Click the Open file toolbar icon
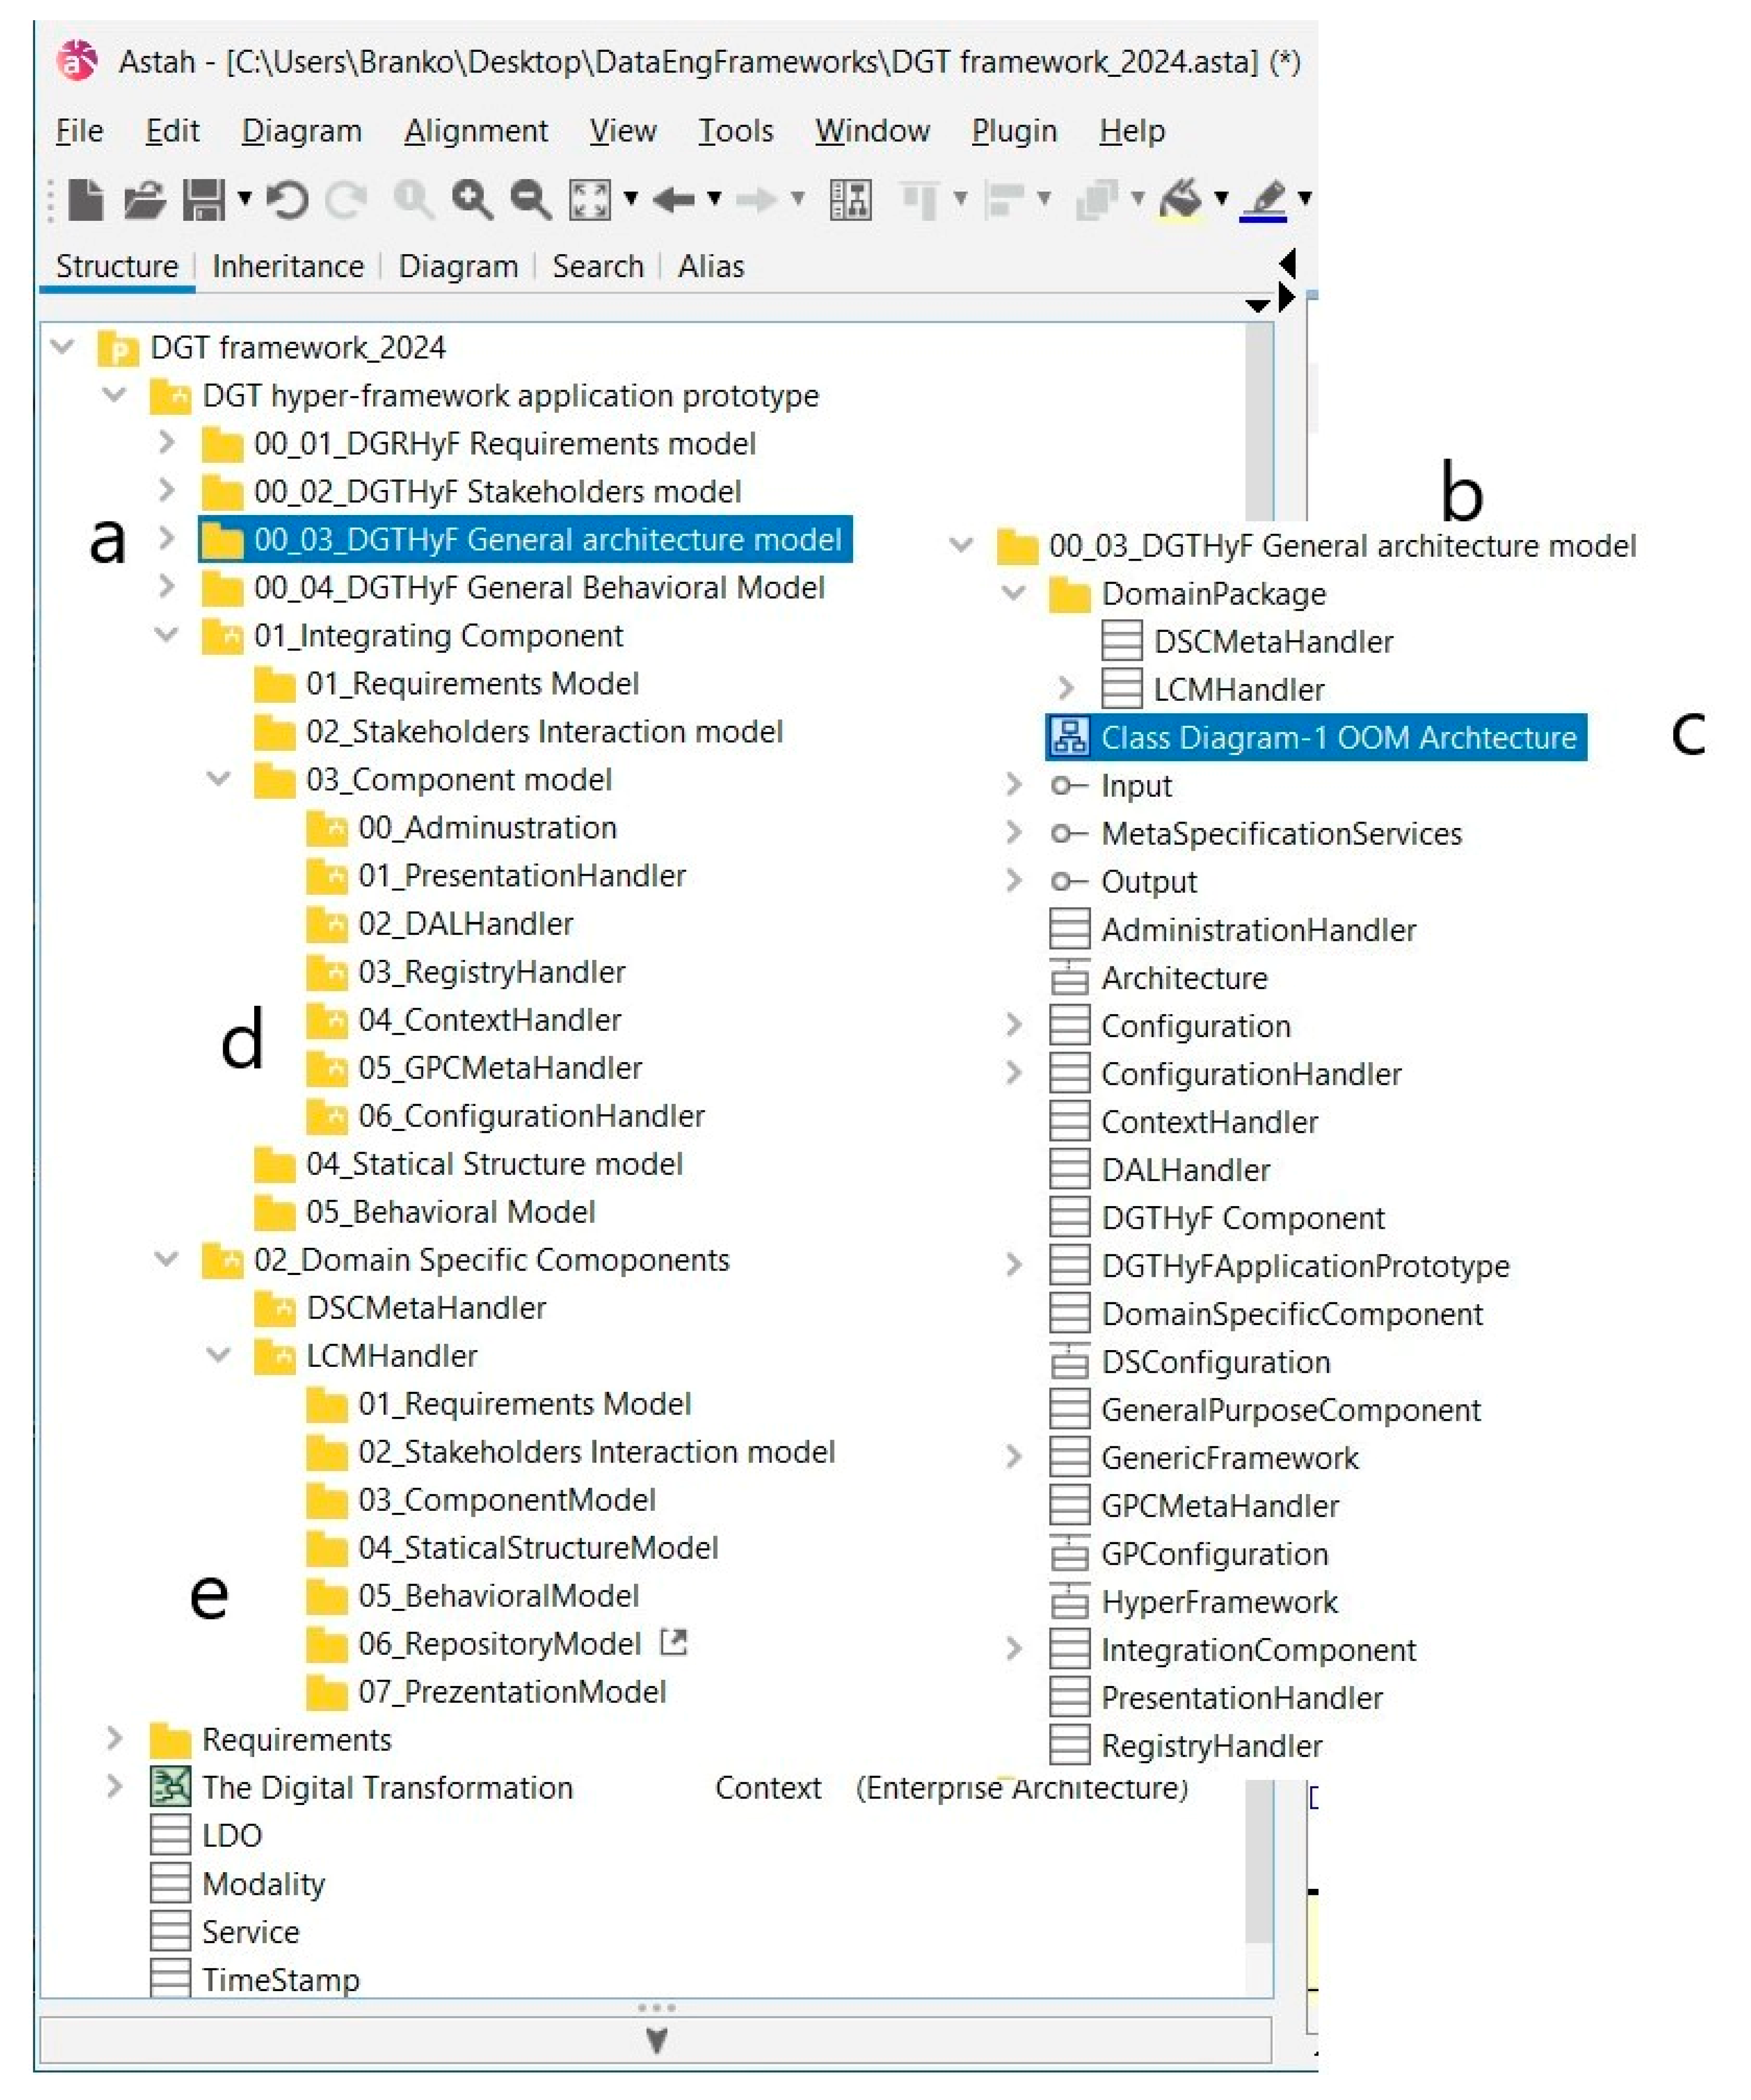This screenshot has height=2100, width=1751. [x=145, y=200]
